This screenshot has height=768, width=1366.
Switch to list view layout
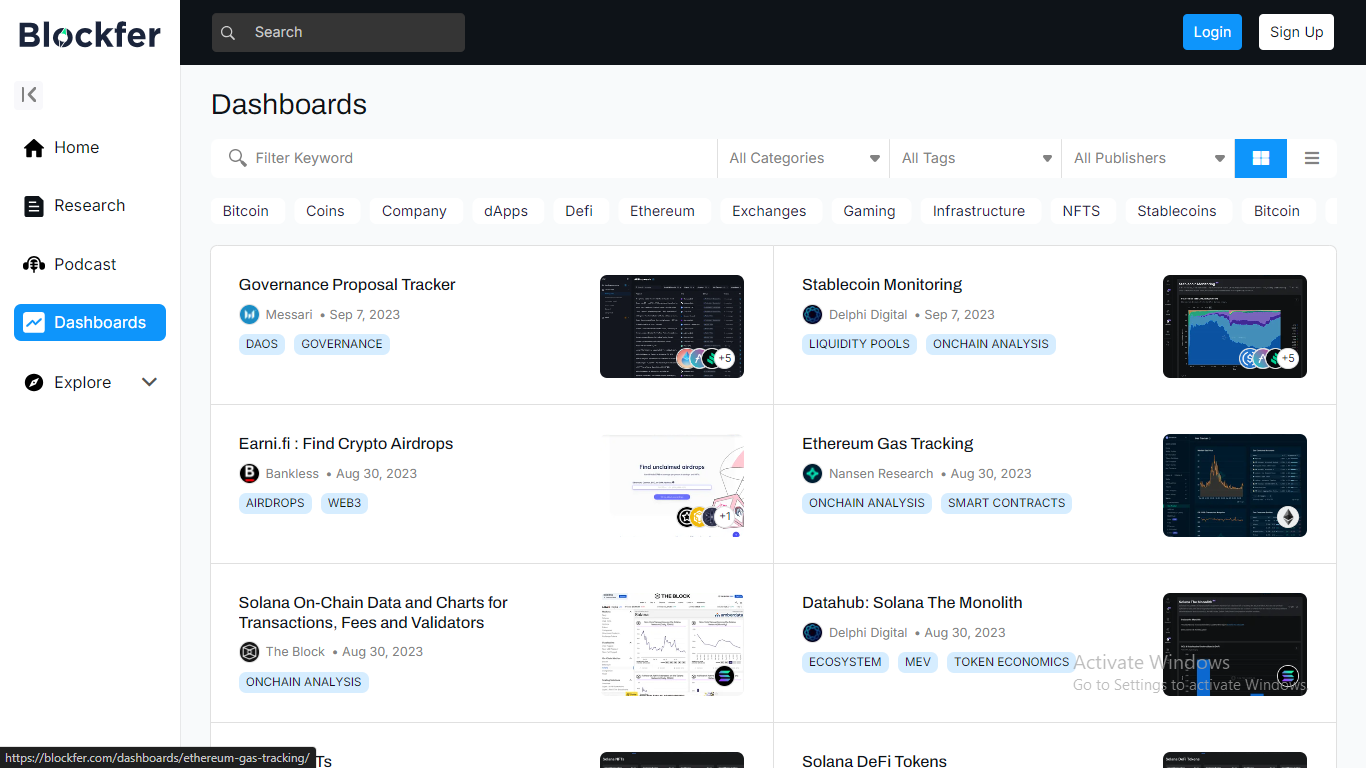coord(1311,158)
